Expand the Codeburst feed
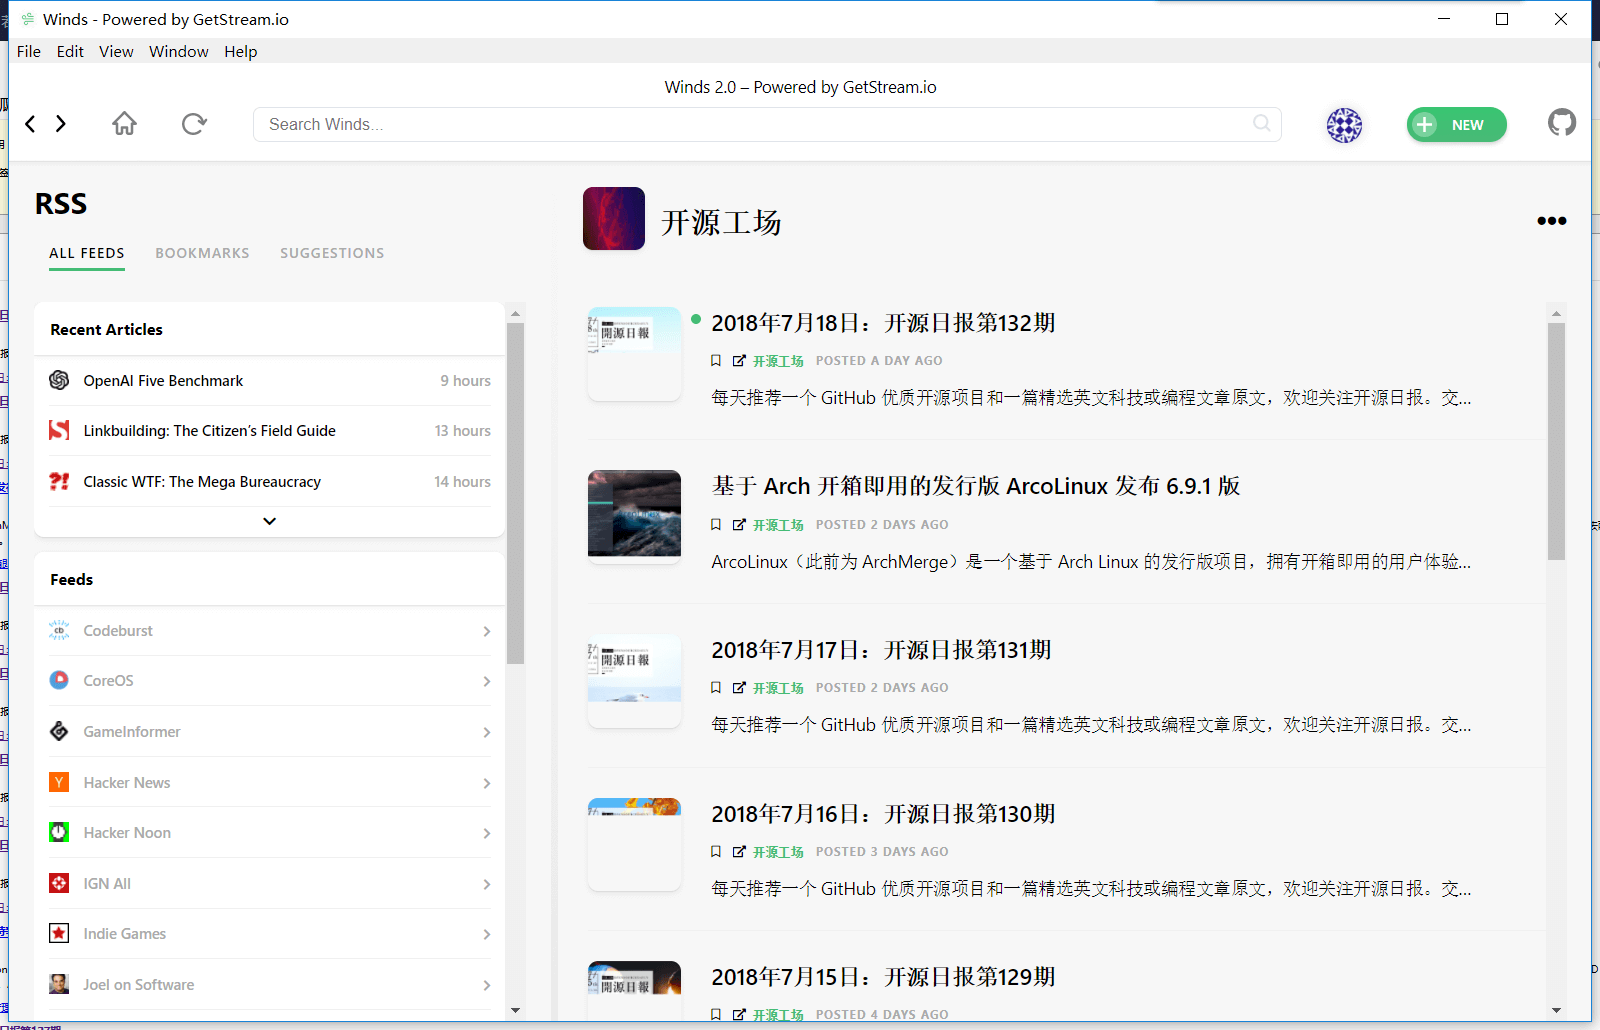Image resolution: width=1600 pixels, height=1030 pixels. (x=486, y=631)
